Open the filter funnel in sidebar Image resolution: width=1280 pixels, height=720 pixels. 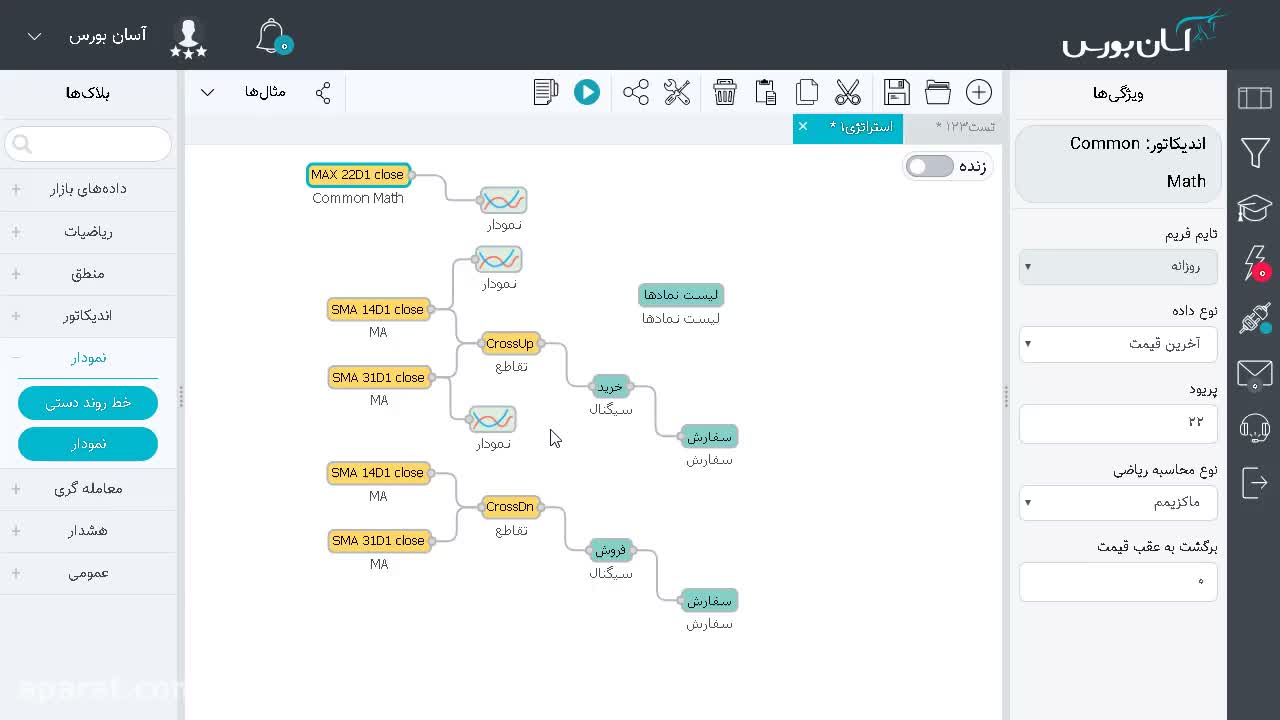tap(1255, 153)
